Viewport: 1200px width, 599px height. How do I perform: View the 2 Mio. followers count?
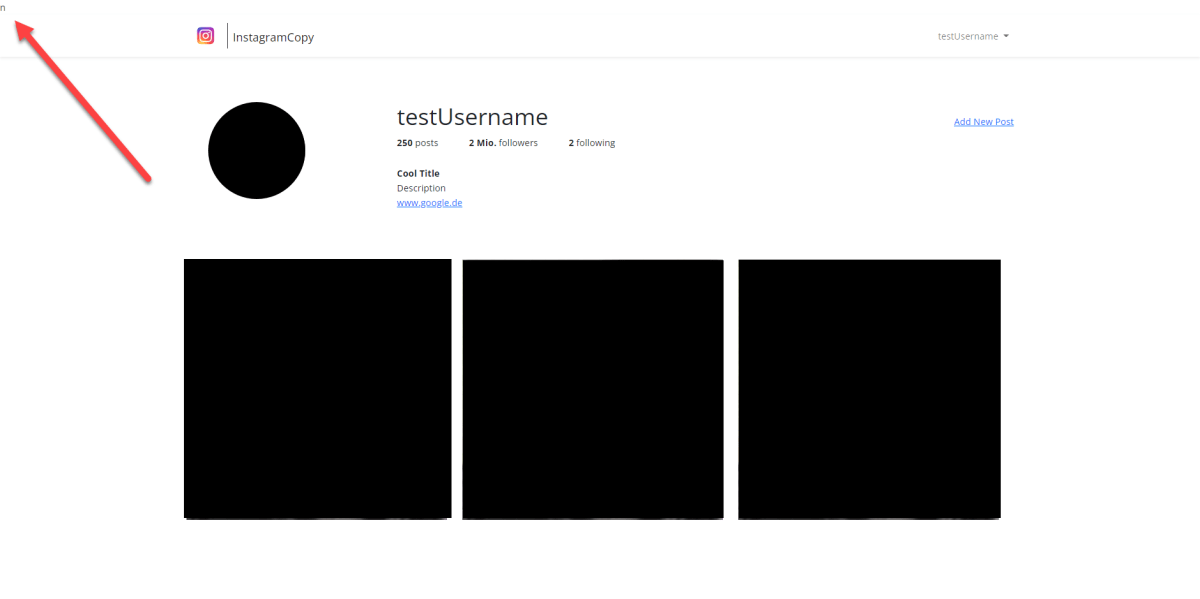point(503,142)
